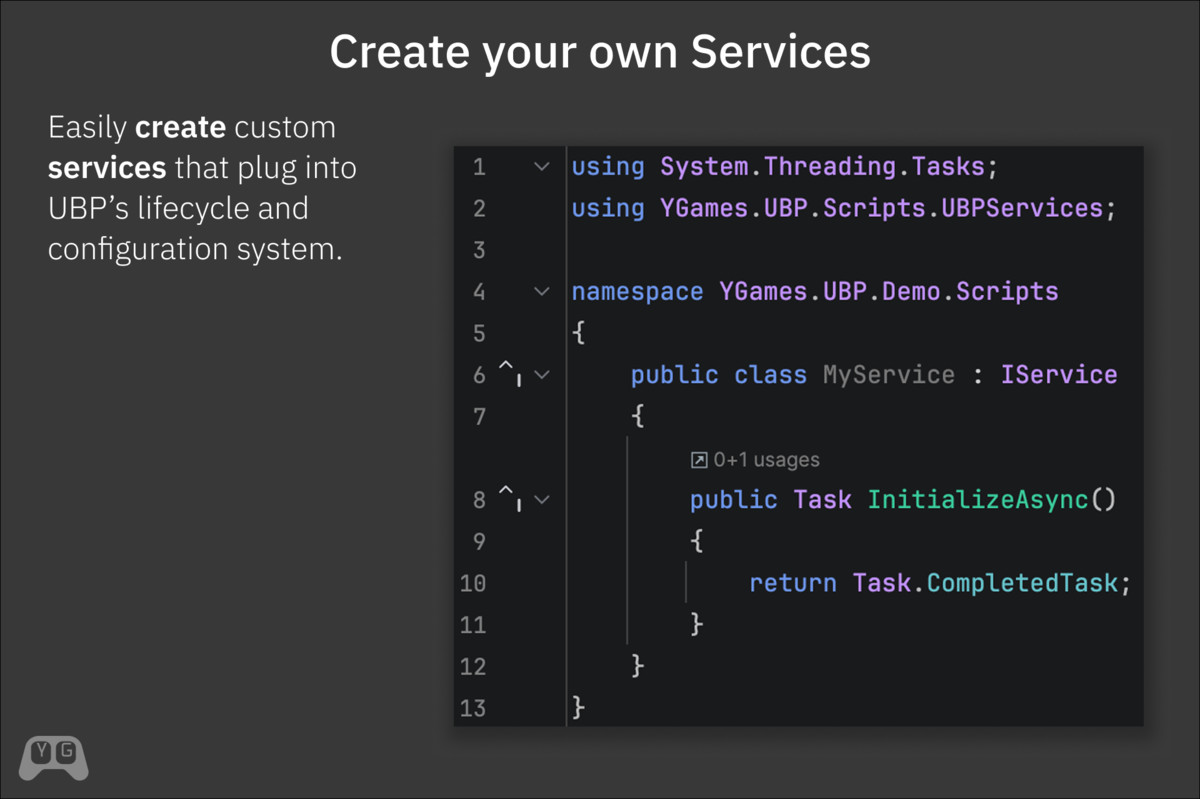This screenshot has height=799, width=1200.
Task: Click the InitializeAsync method name
Action: [x=977, y=499]
